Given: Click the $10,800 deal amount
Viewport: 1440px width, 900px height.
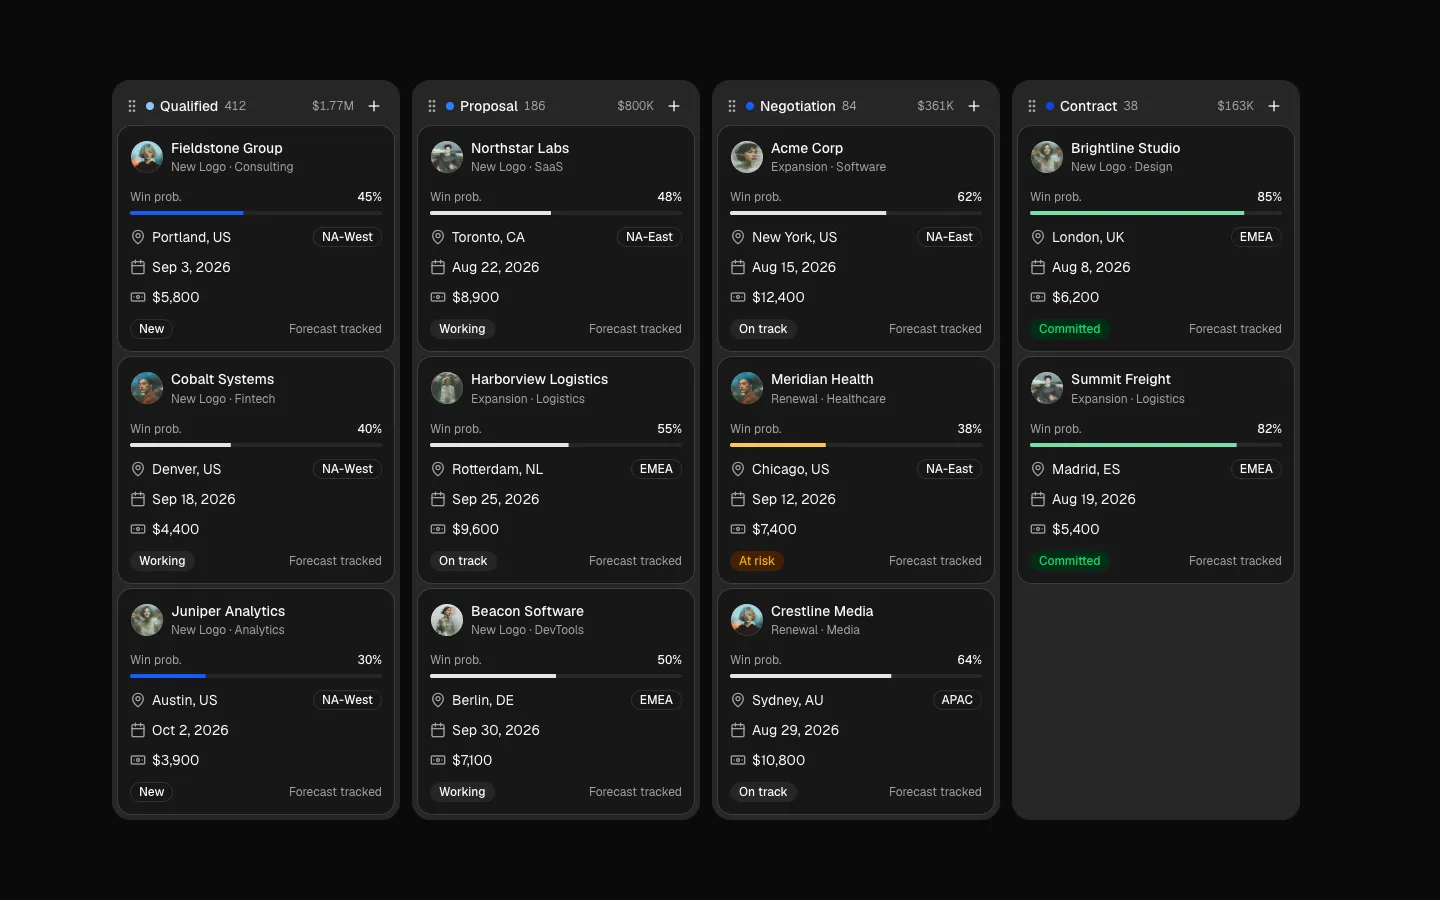Looking at the screenshot, I should click(x=779, y=760).
